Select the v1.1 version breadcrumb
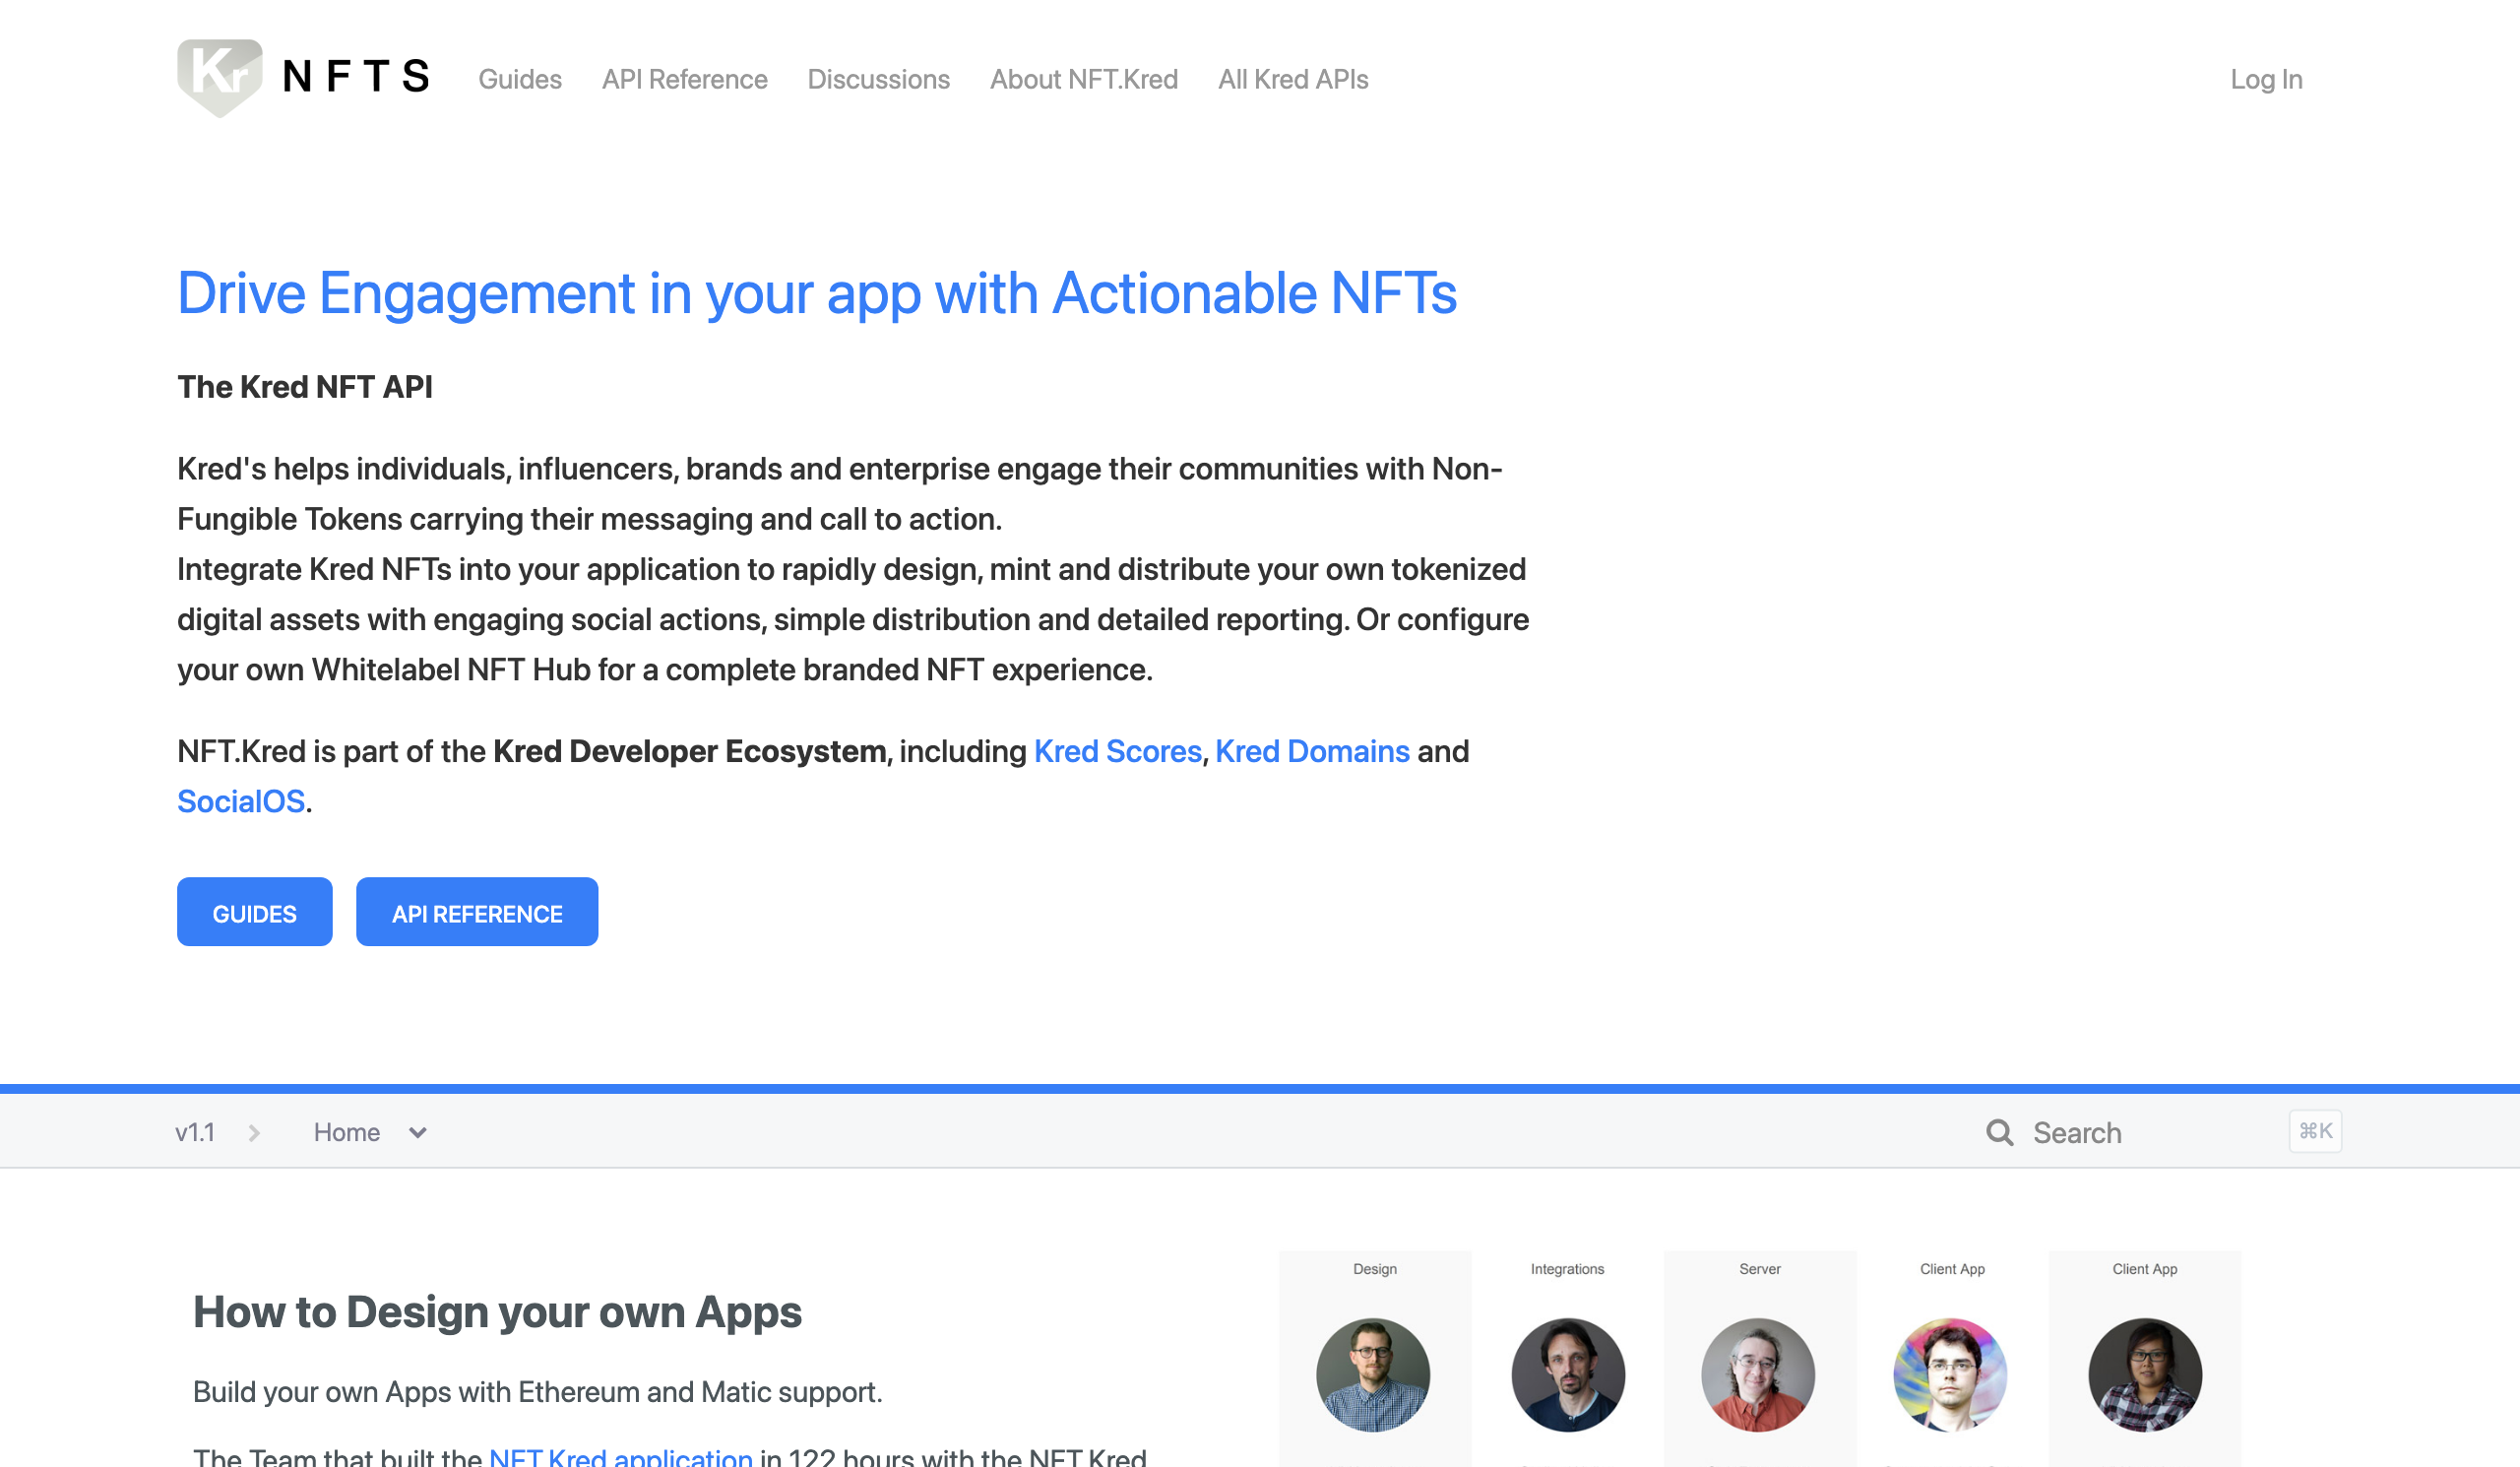 click(x=195, y=1132)
